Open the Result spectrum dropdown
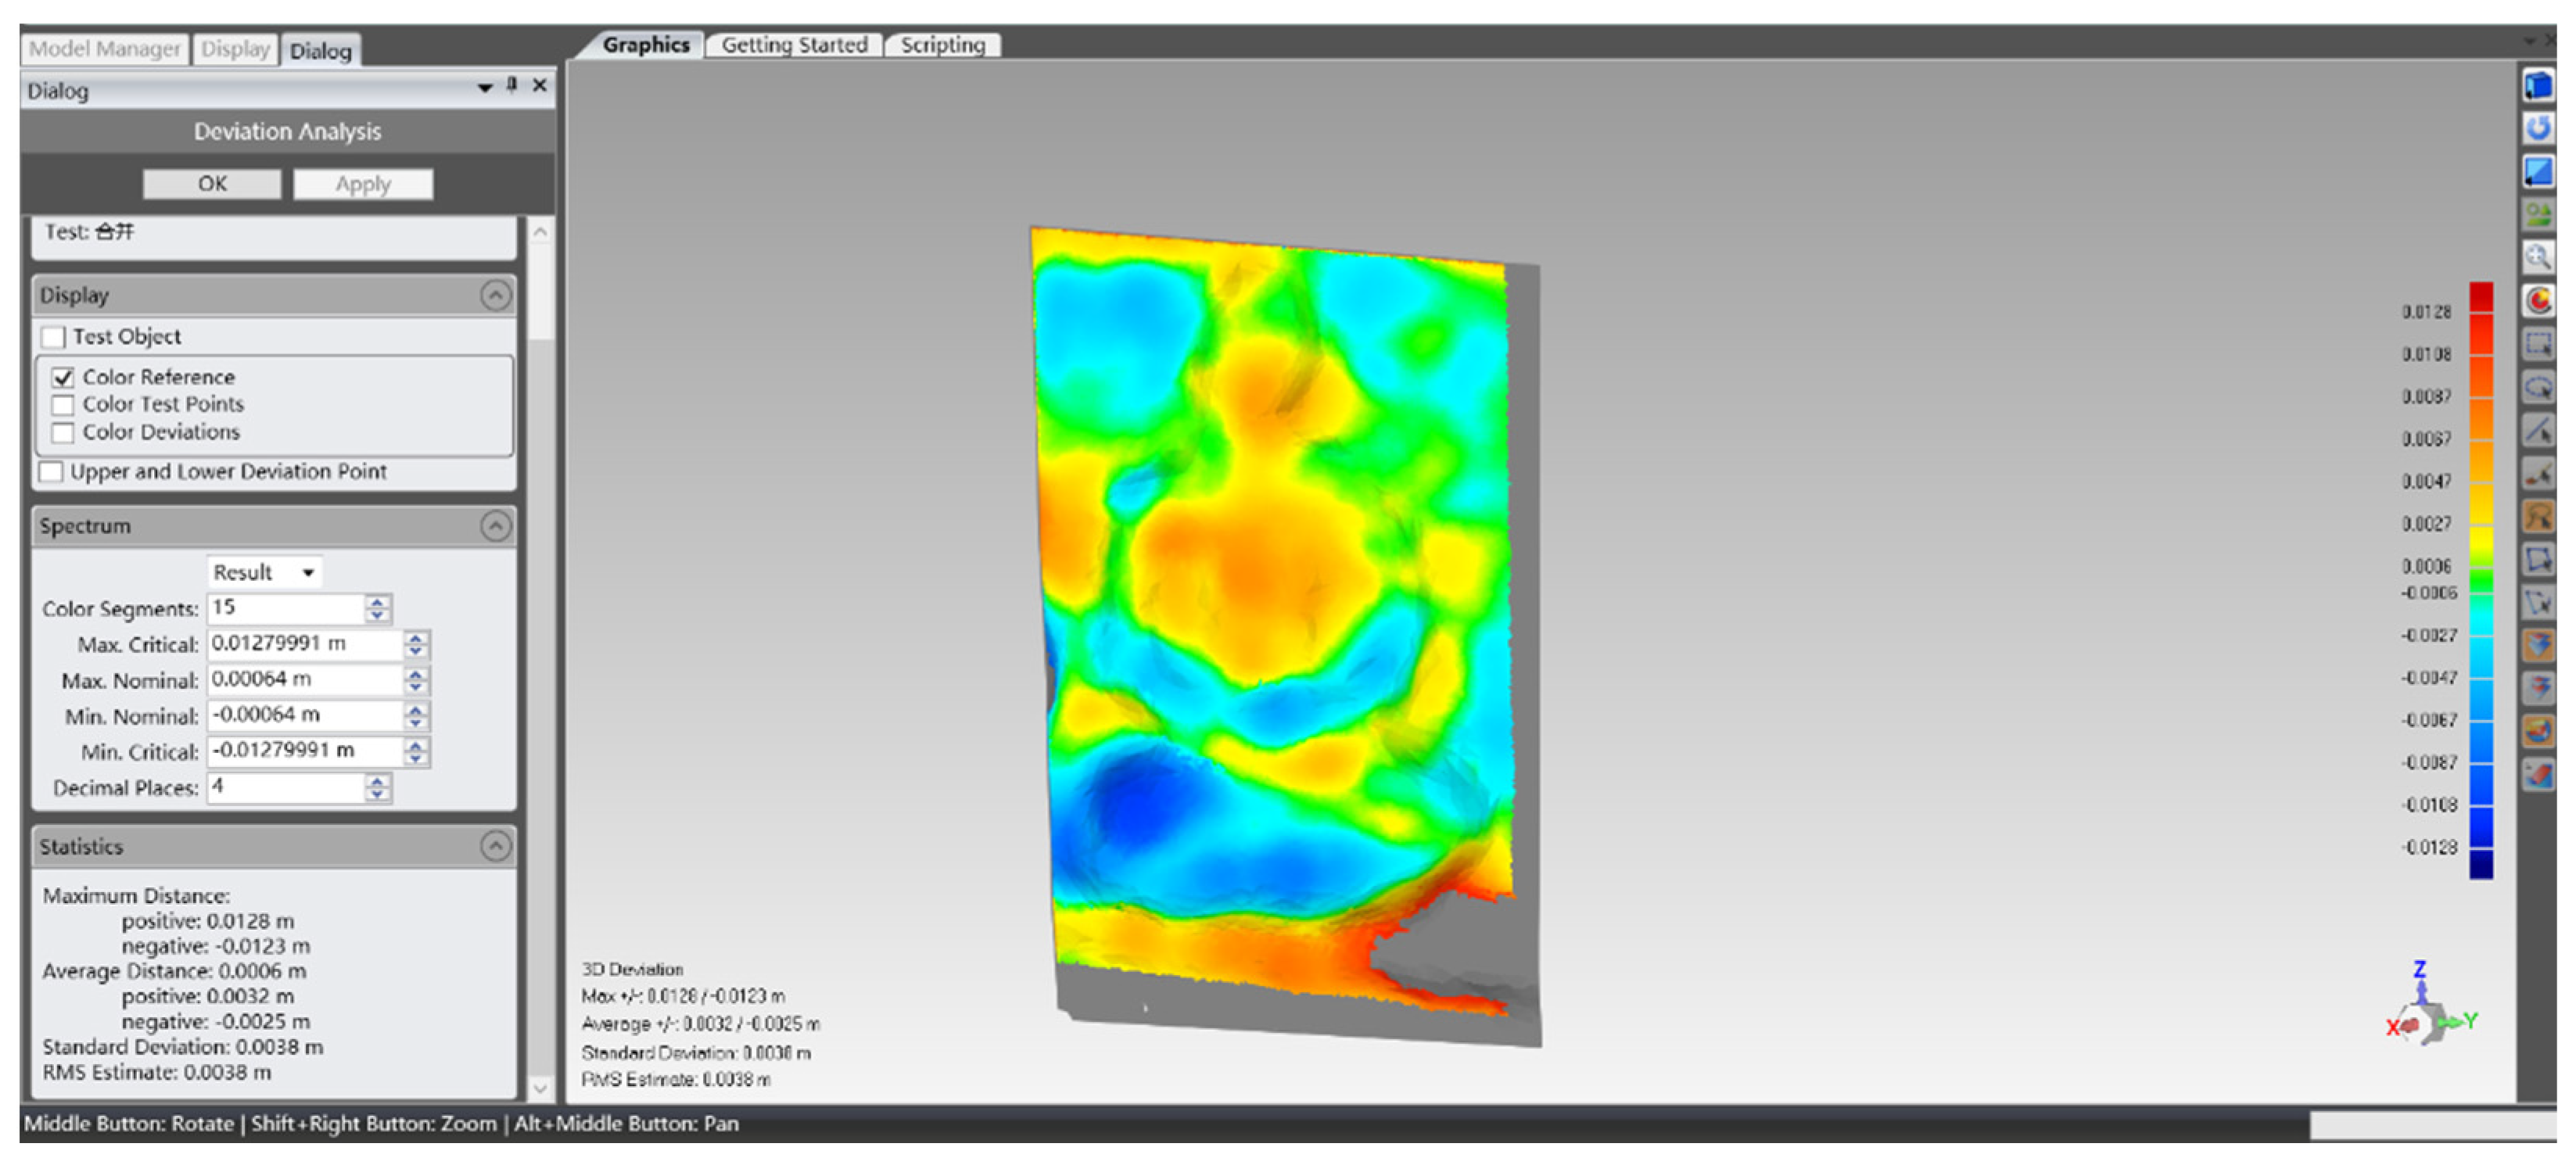 pos(265,572)
